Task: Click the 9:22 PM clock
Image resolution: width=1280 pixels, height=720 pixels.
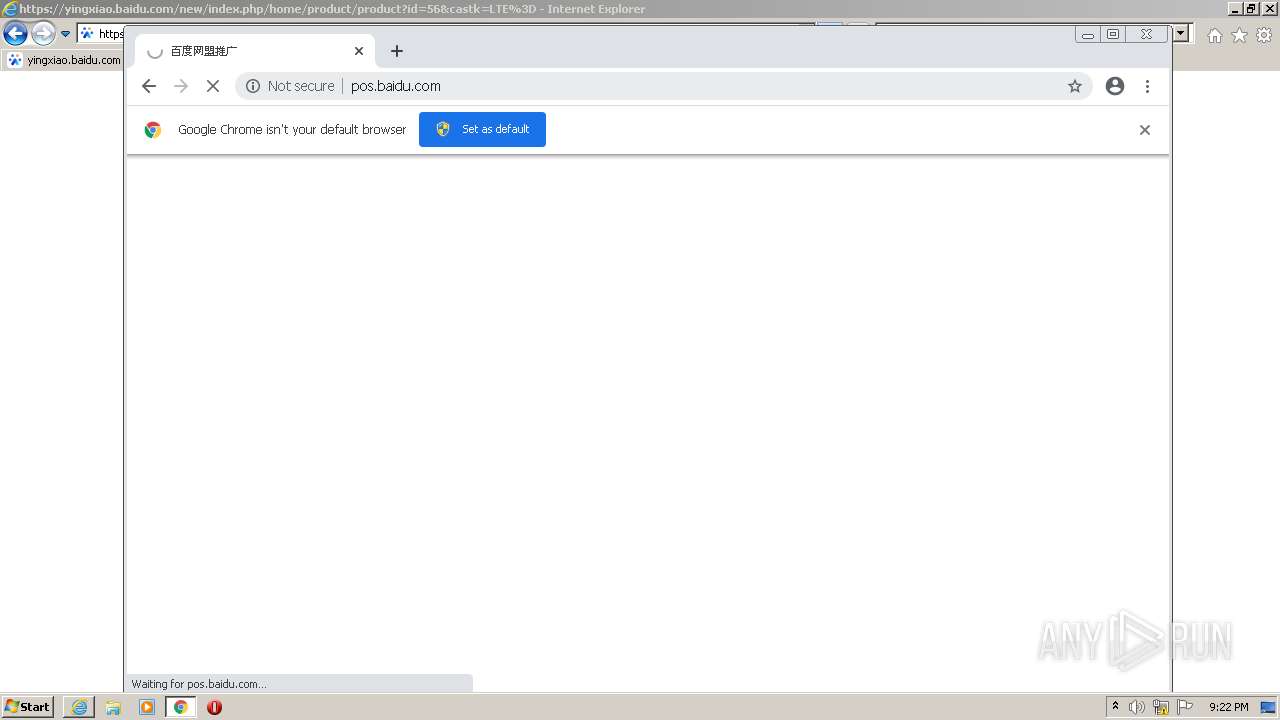Action: tap(1229, 707)
